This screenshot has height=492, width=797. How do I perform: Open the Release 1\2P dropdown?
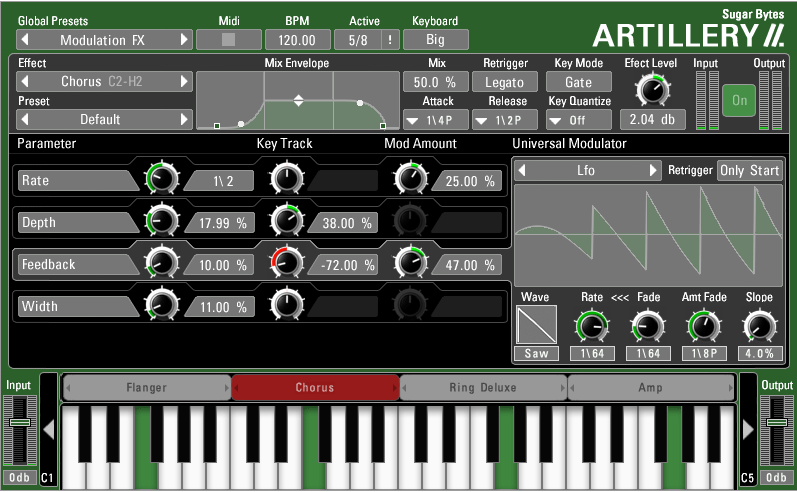coord(505,120)
